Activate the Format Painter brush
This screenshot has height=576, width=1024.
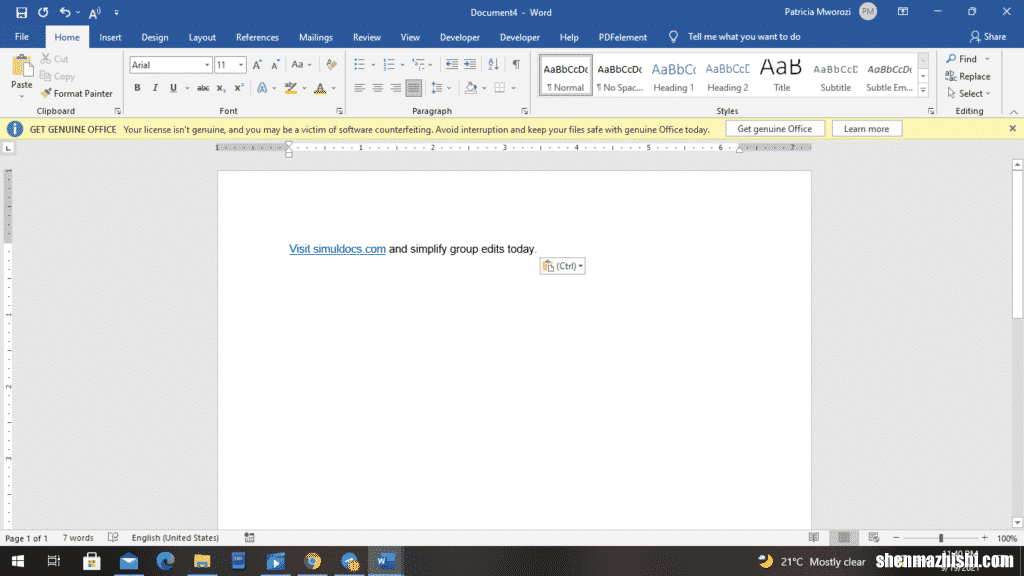[76, 93]
